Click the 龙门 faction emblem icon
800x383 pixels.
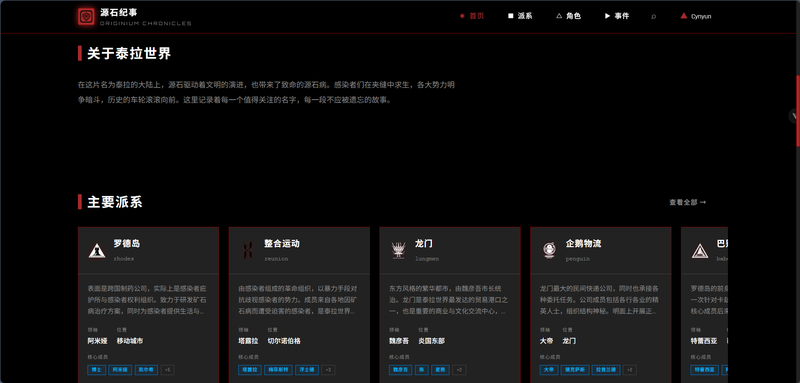398,250
